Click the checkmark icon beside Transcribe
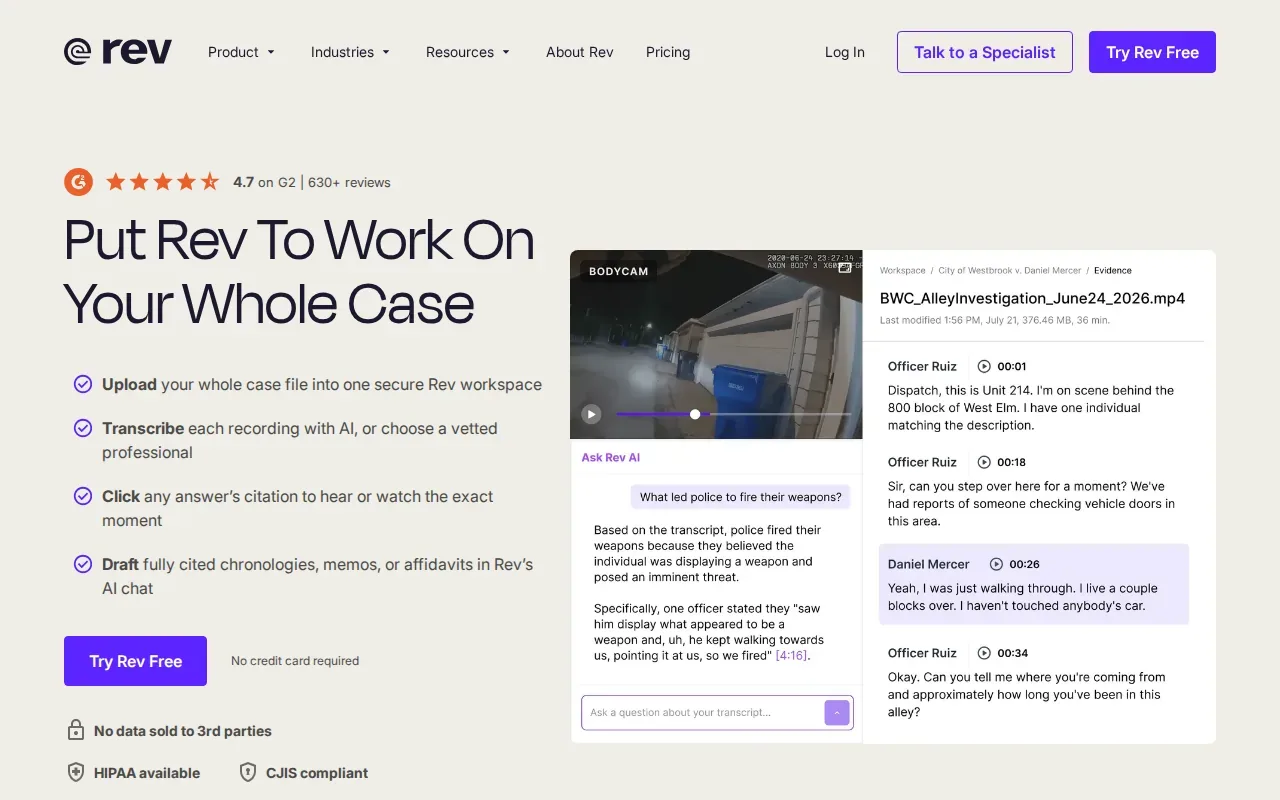The height and width of the screenshot is (800, 1280). pos(83,428)
